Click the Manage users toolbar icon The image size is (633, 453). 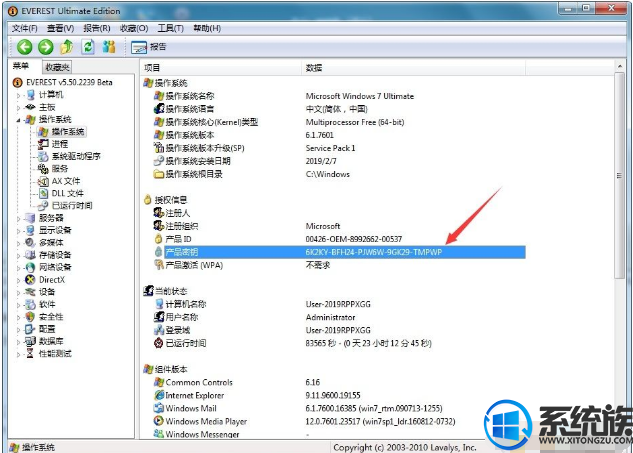(x=109, y=47)
